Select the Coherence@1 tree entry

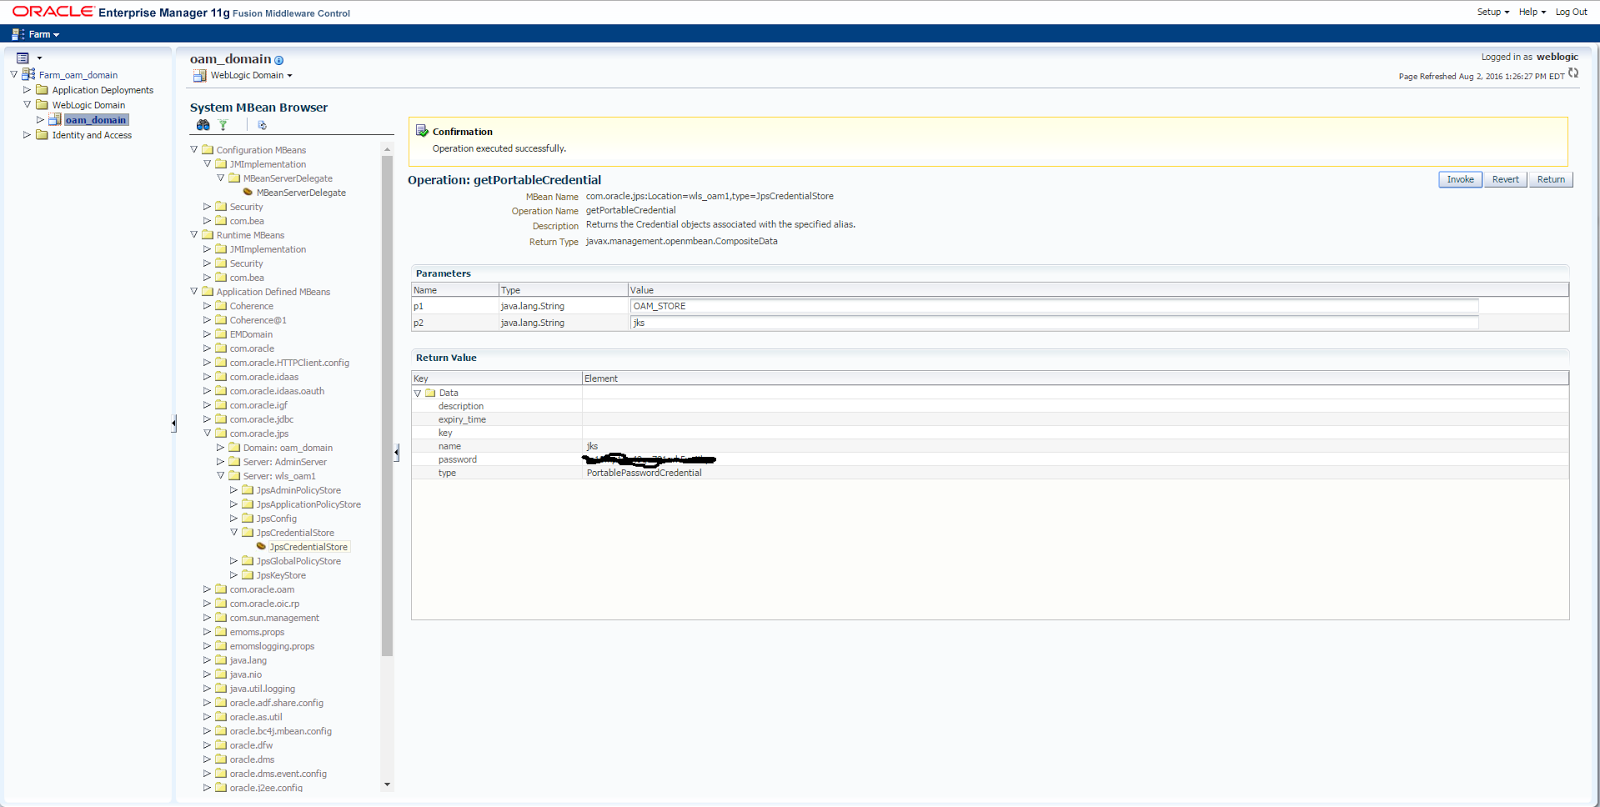pos(258,320)
